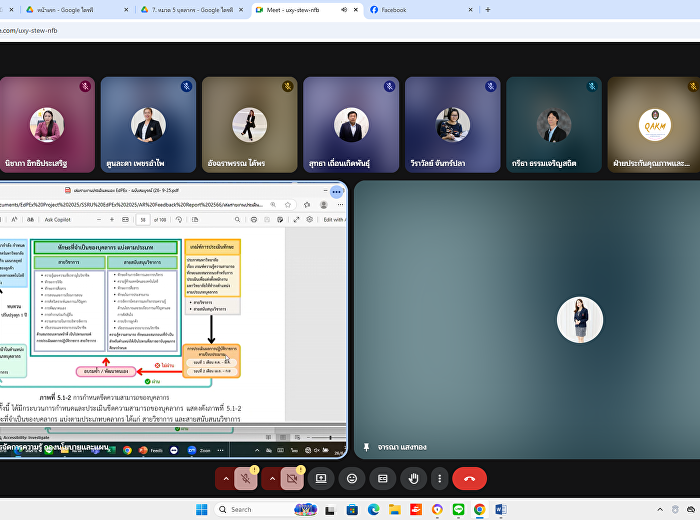This screenshot has height=520, width=700.
Task: Turn on captions in Meet
Action: [x=382, y=479]
